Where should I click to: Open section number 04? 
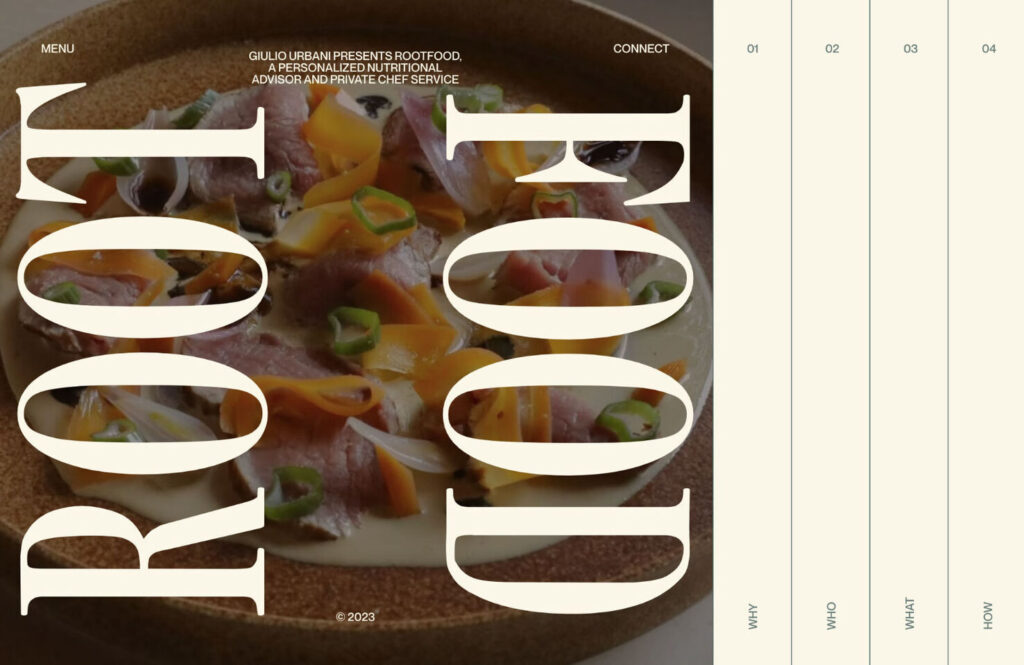tap(989, 48)
